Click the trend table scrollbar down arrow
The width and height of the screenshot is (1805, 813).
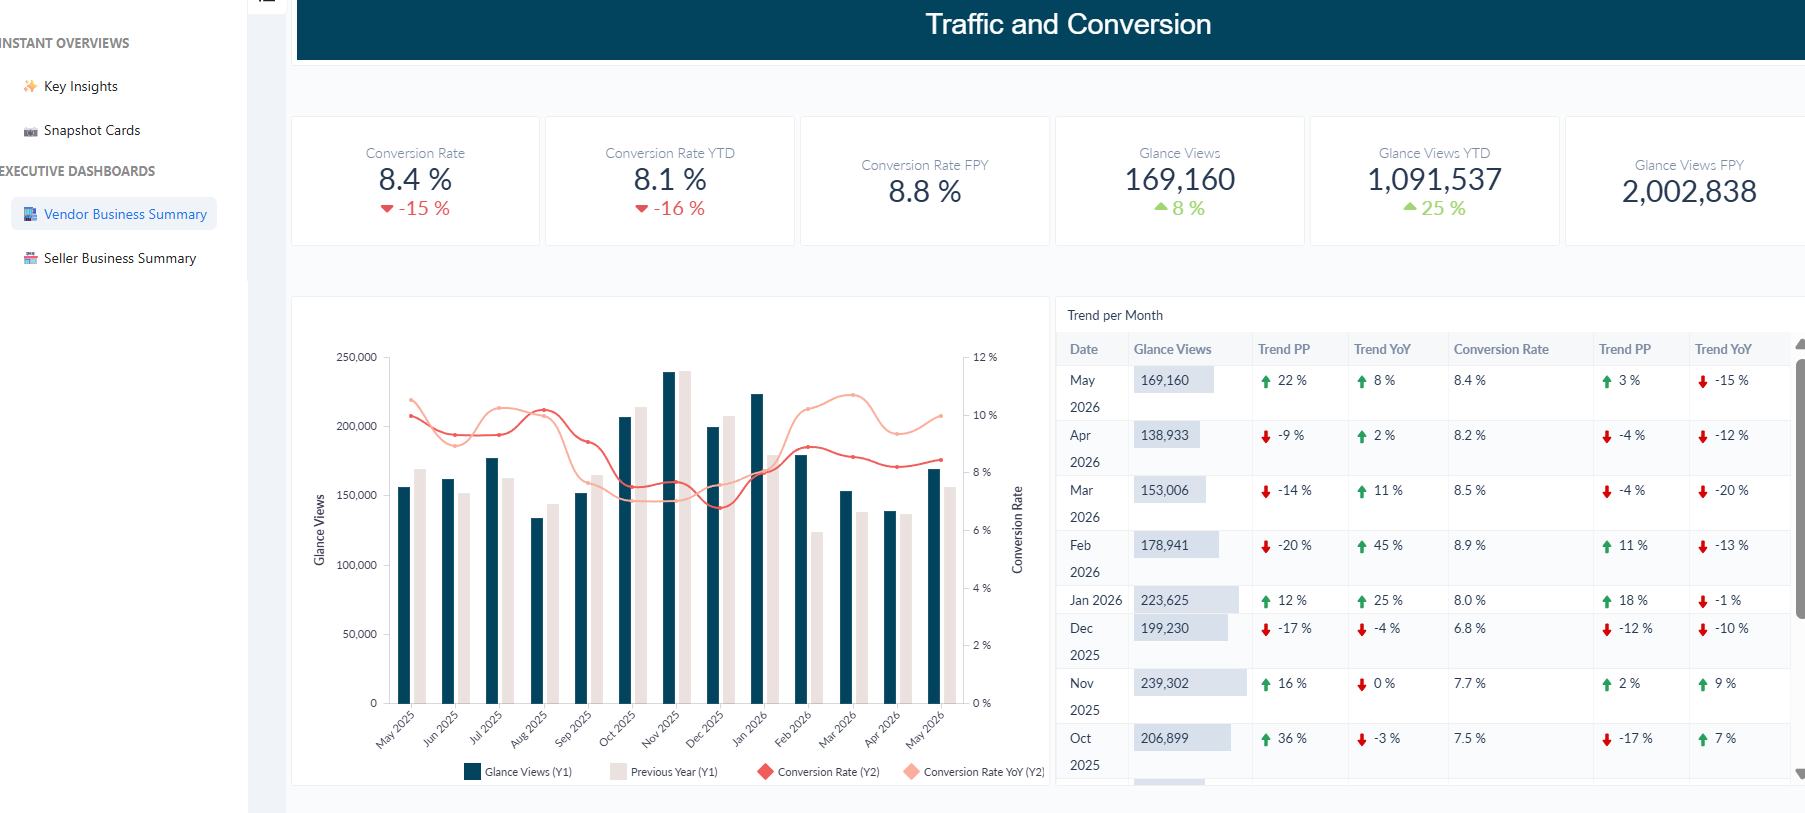tap(1800, 773)
